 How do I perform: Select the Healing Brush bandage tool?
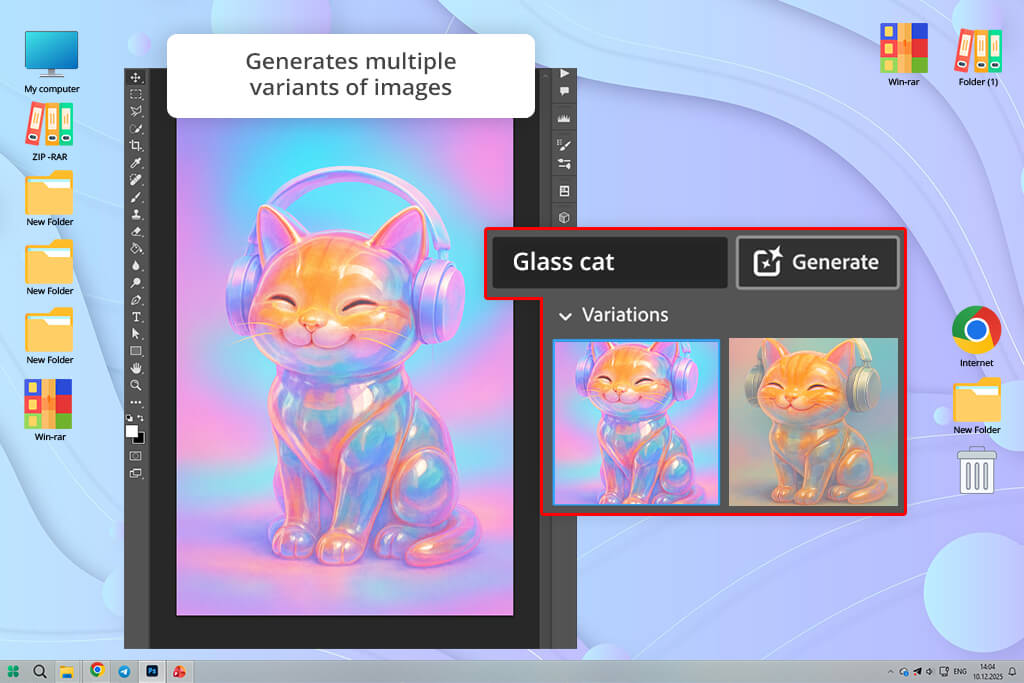pyautogui.click(x=136, y=180)
